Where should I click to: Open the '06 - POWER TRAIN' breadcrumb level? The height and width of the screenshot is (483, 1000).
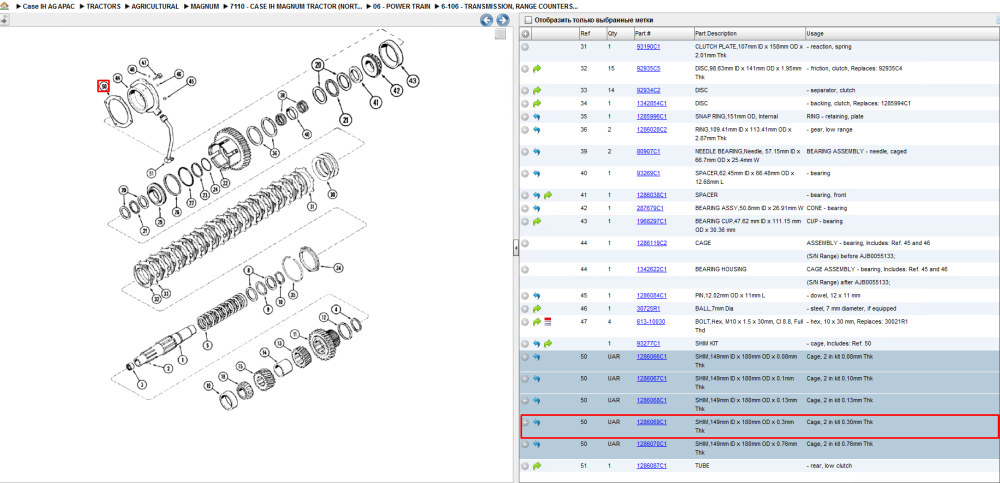401,6
